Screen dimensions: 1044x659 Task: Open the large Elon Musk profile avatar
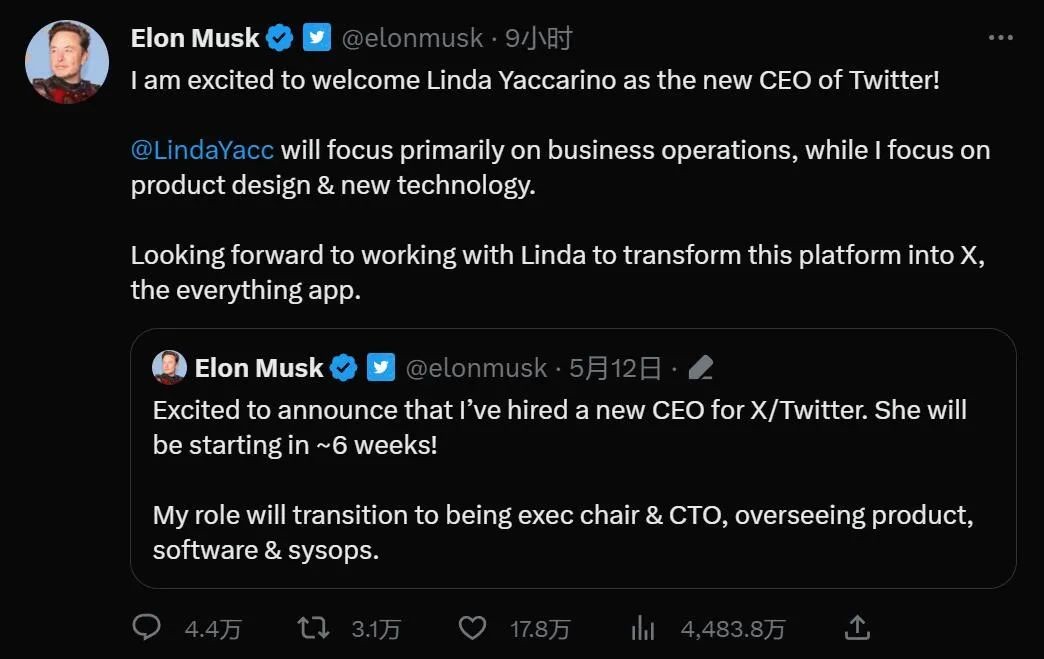click(67, 61)
